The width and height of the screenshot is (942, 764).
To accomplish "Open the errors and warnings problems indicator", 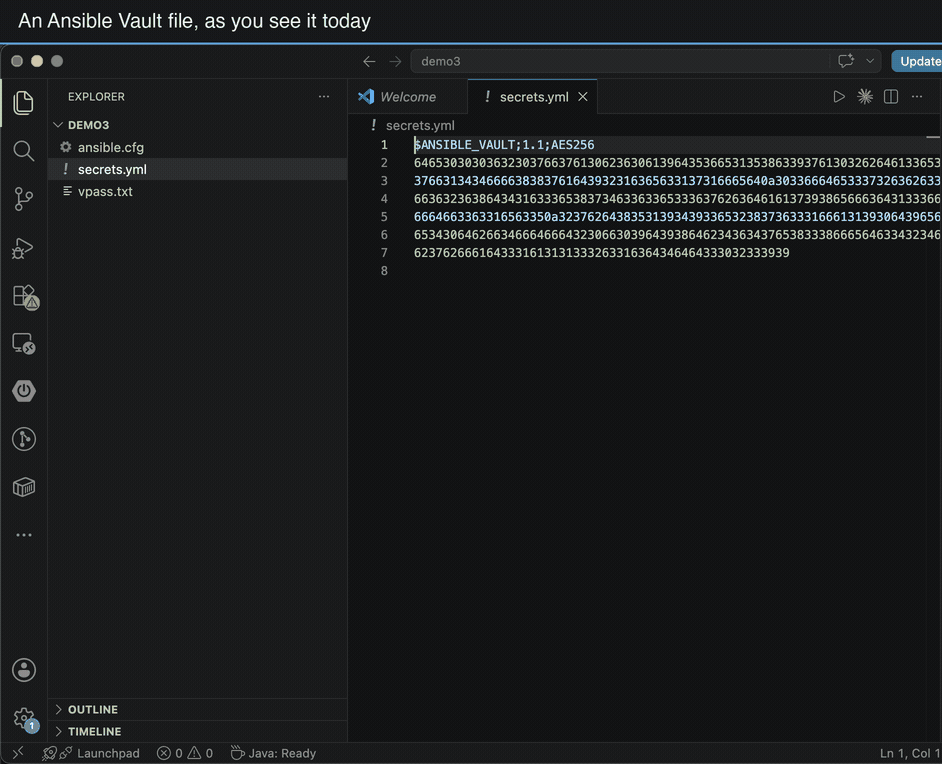I will (x=185, y=753).
